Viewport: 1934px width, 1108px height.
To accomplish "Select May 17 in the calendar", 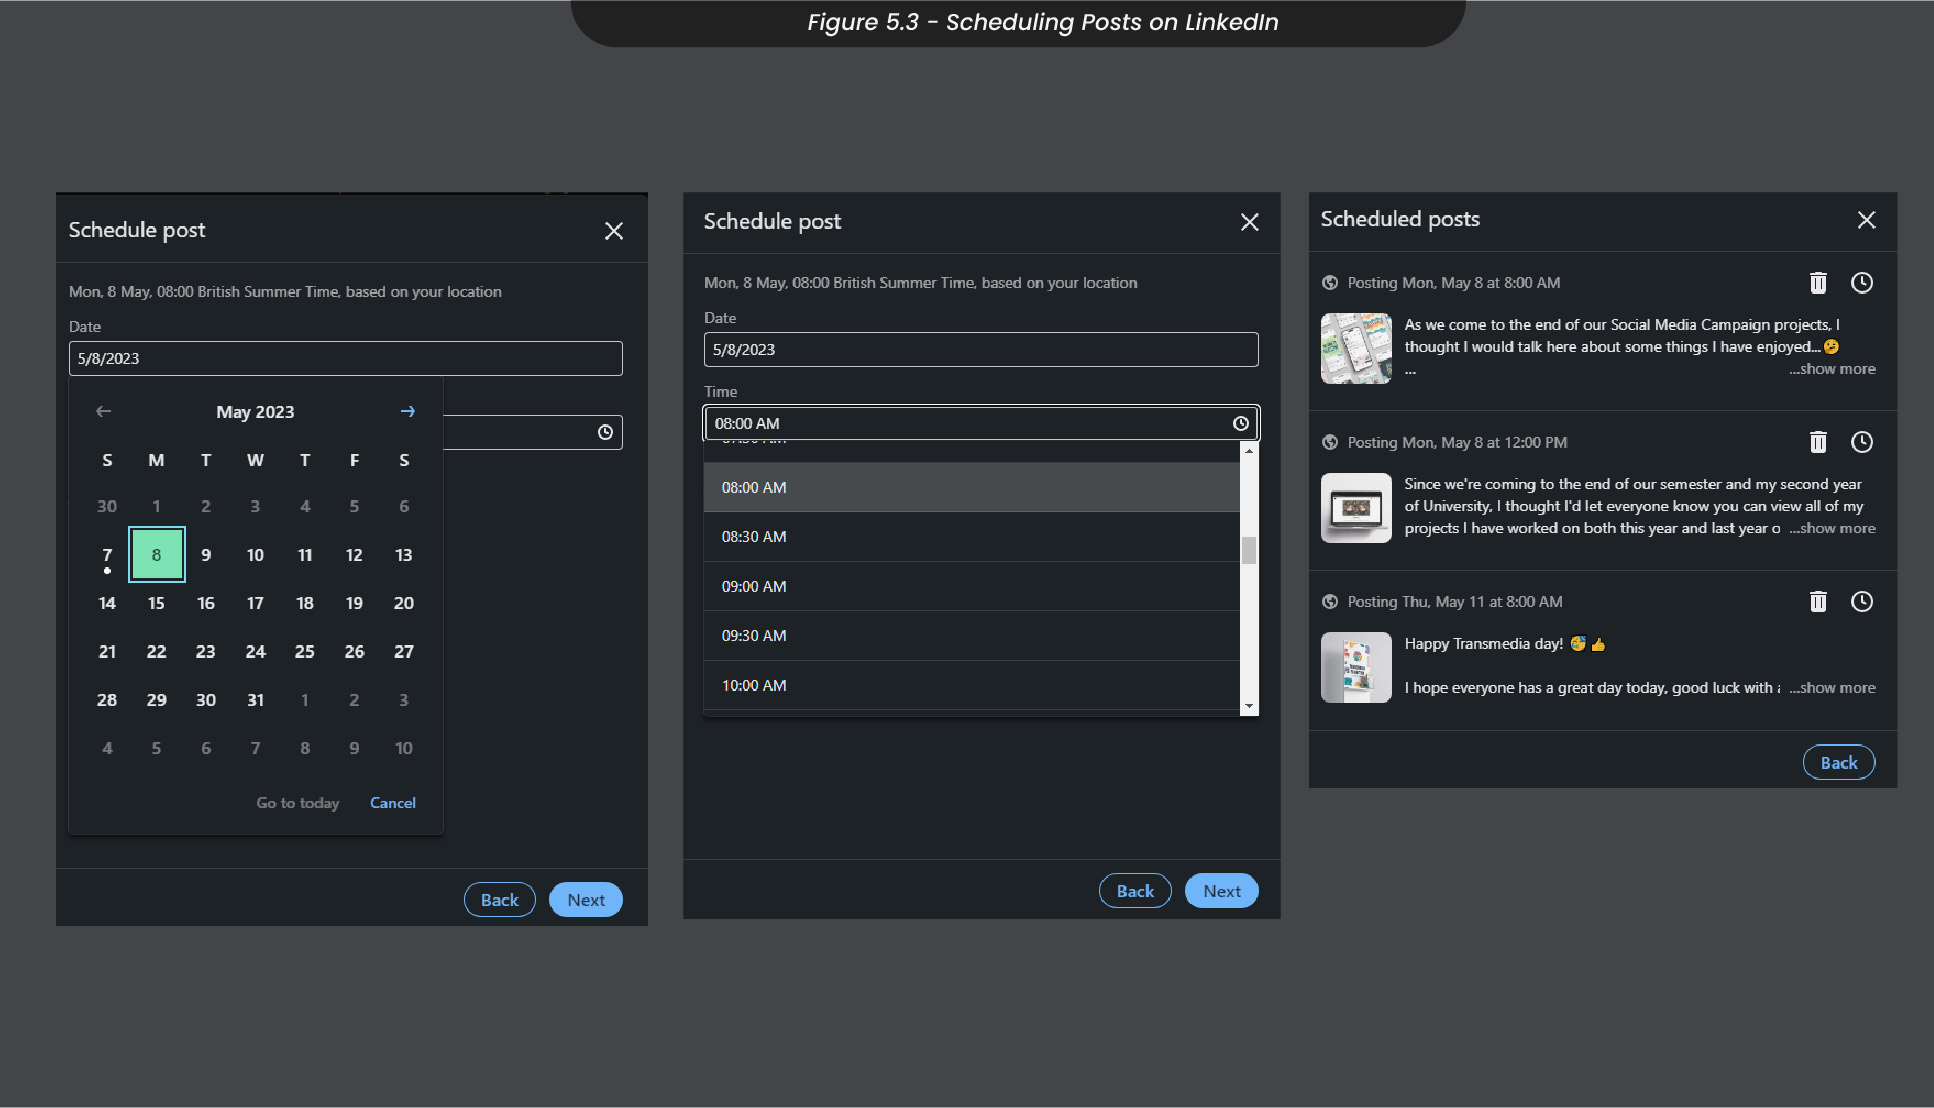I will click(x=256, y=603).
